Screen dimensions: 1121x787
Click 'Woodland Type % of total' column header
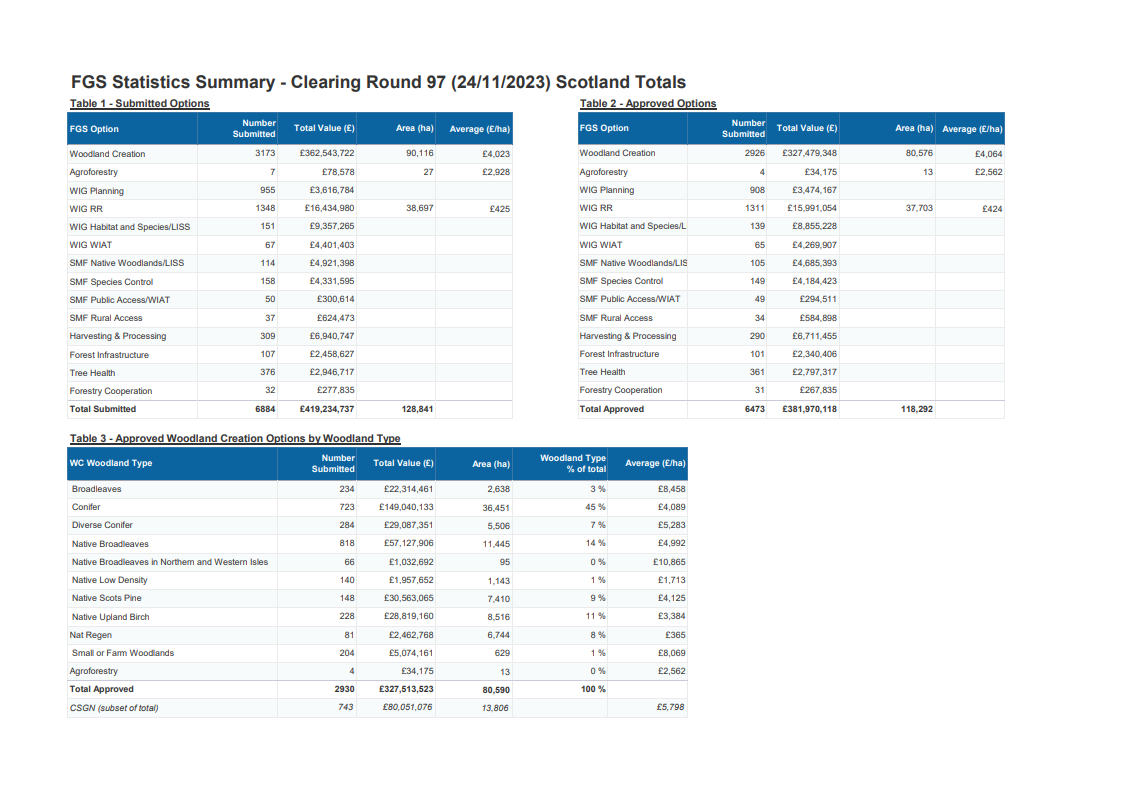[573, 463]
